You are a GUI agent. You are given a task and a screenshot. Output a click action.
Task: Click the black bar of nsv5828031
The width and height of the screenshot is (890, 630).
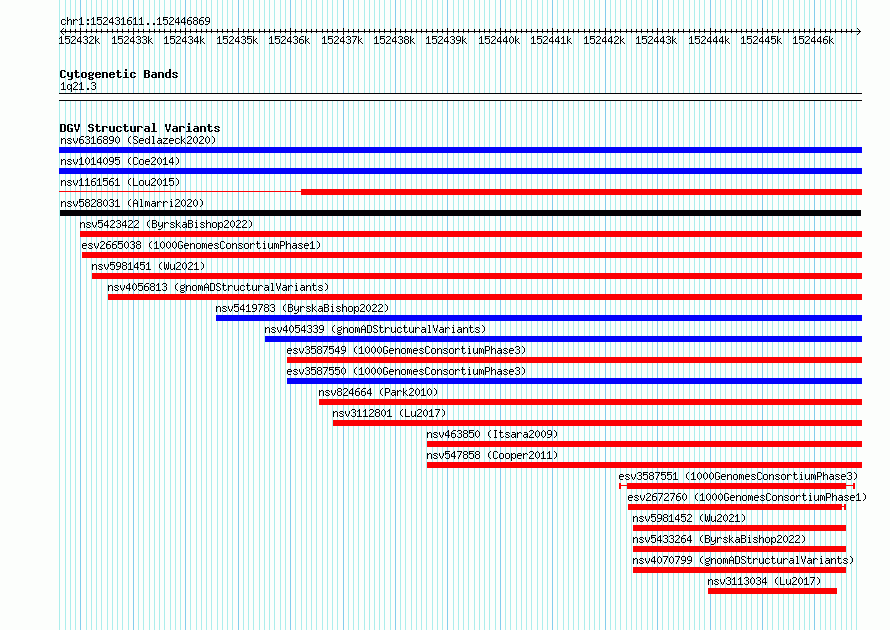point(460,213)
